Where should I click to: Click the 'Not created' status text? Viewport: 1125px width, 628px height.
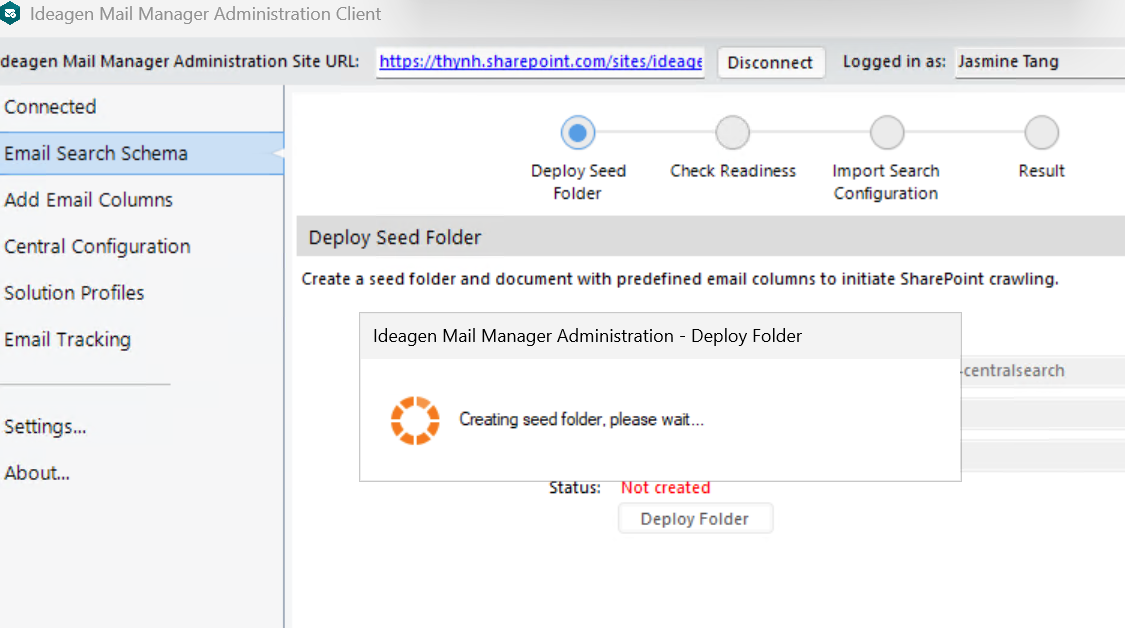[x=666, y=488]
